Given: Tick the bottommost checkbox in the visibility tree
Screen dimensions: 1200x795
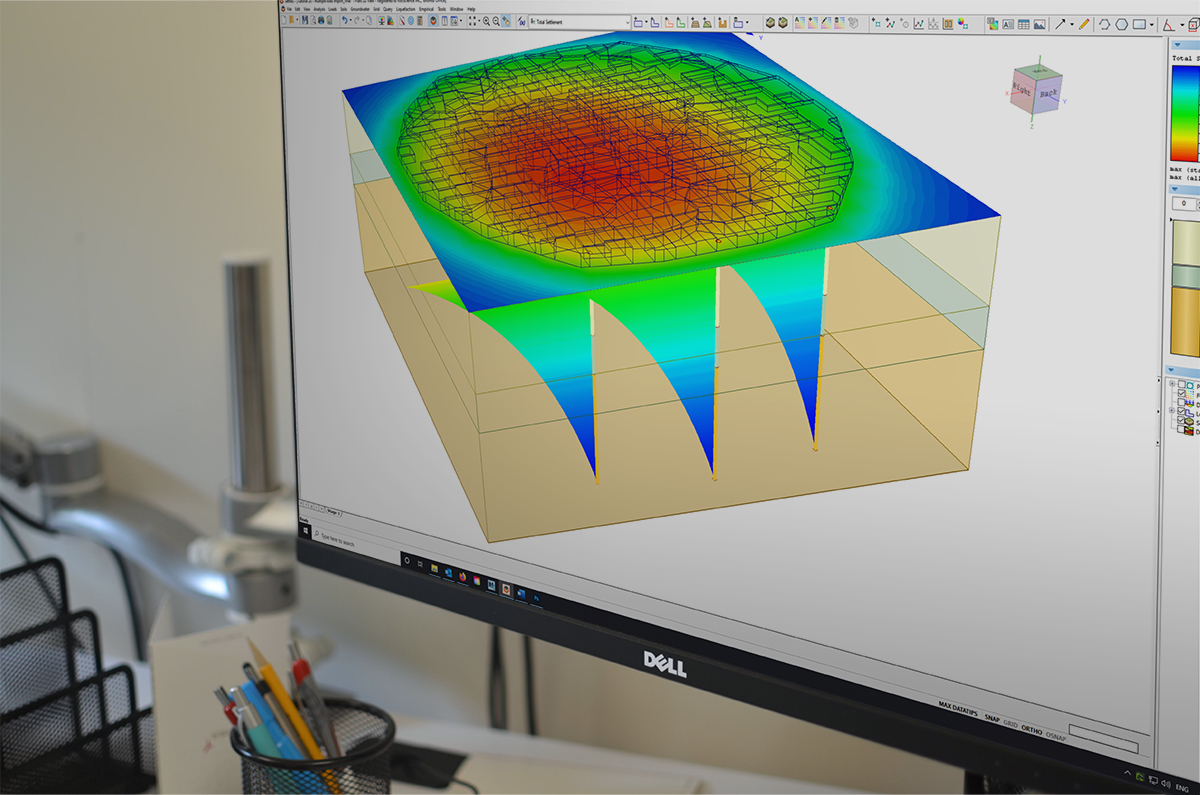Looking at the screenshot, I should (1182, 431).
